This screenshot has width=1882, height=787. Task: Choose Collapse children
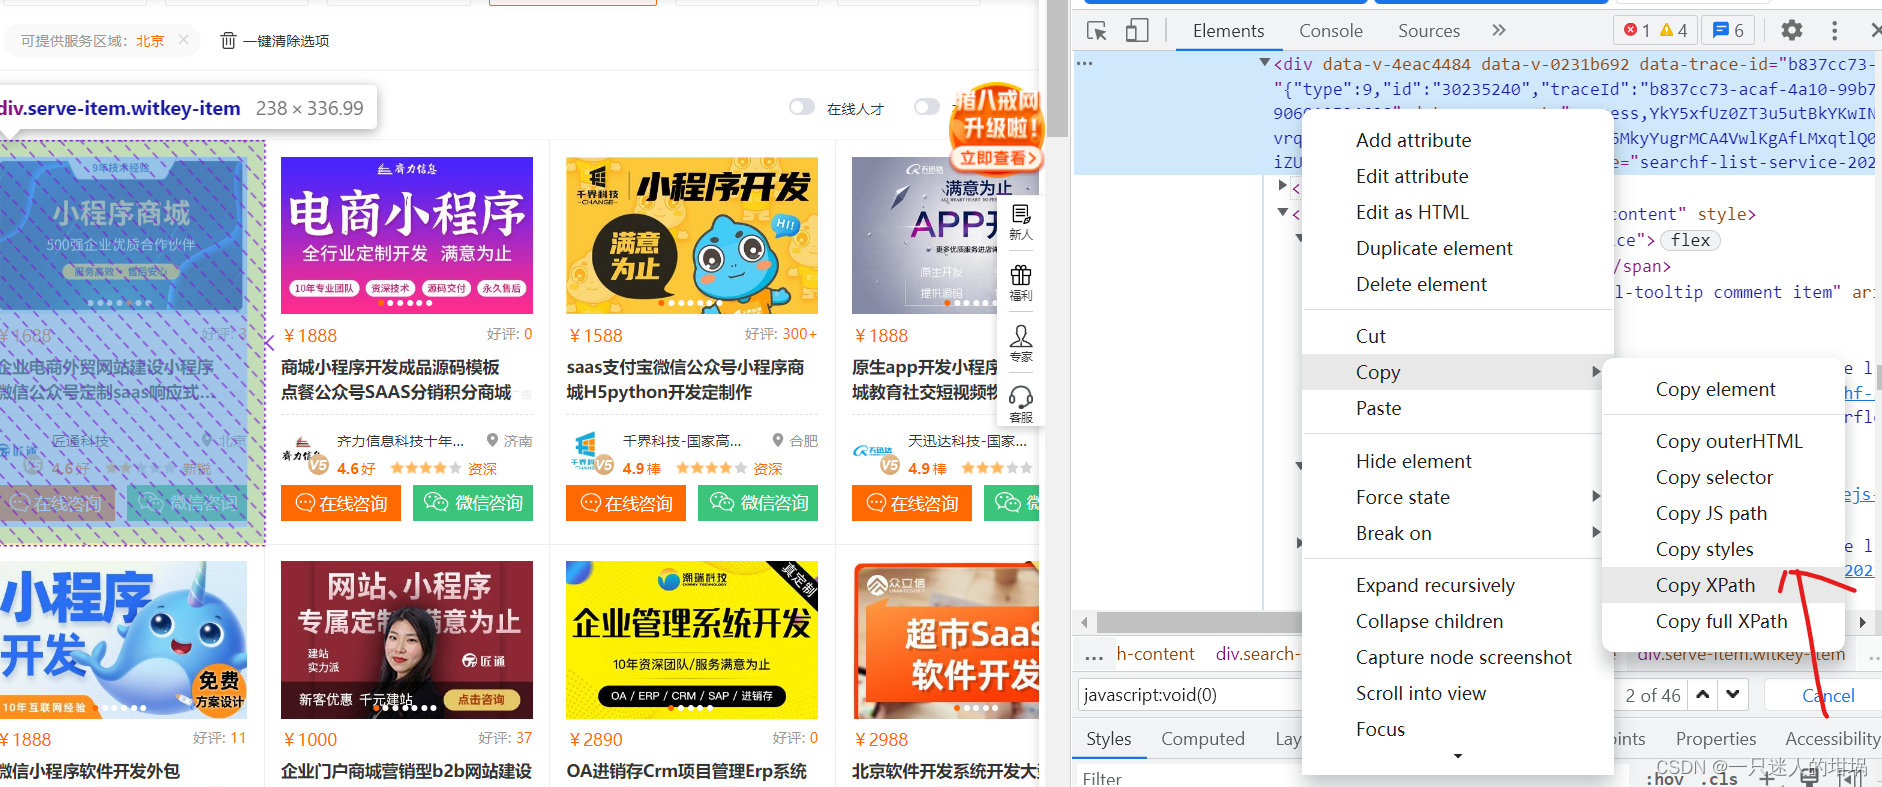coord(1458,621)
